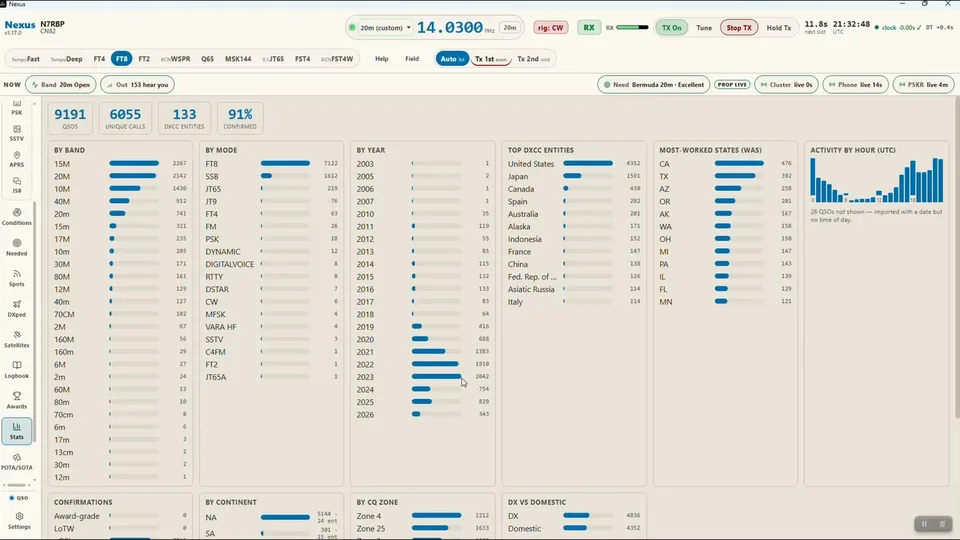This screenshot has height=540, width=960.
Task: Open the Satellites panel icon
Action: (x=17, y=339)
